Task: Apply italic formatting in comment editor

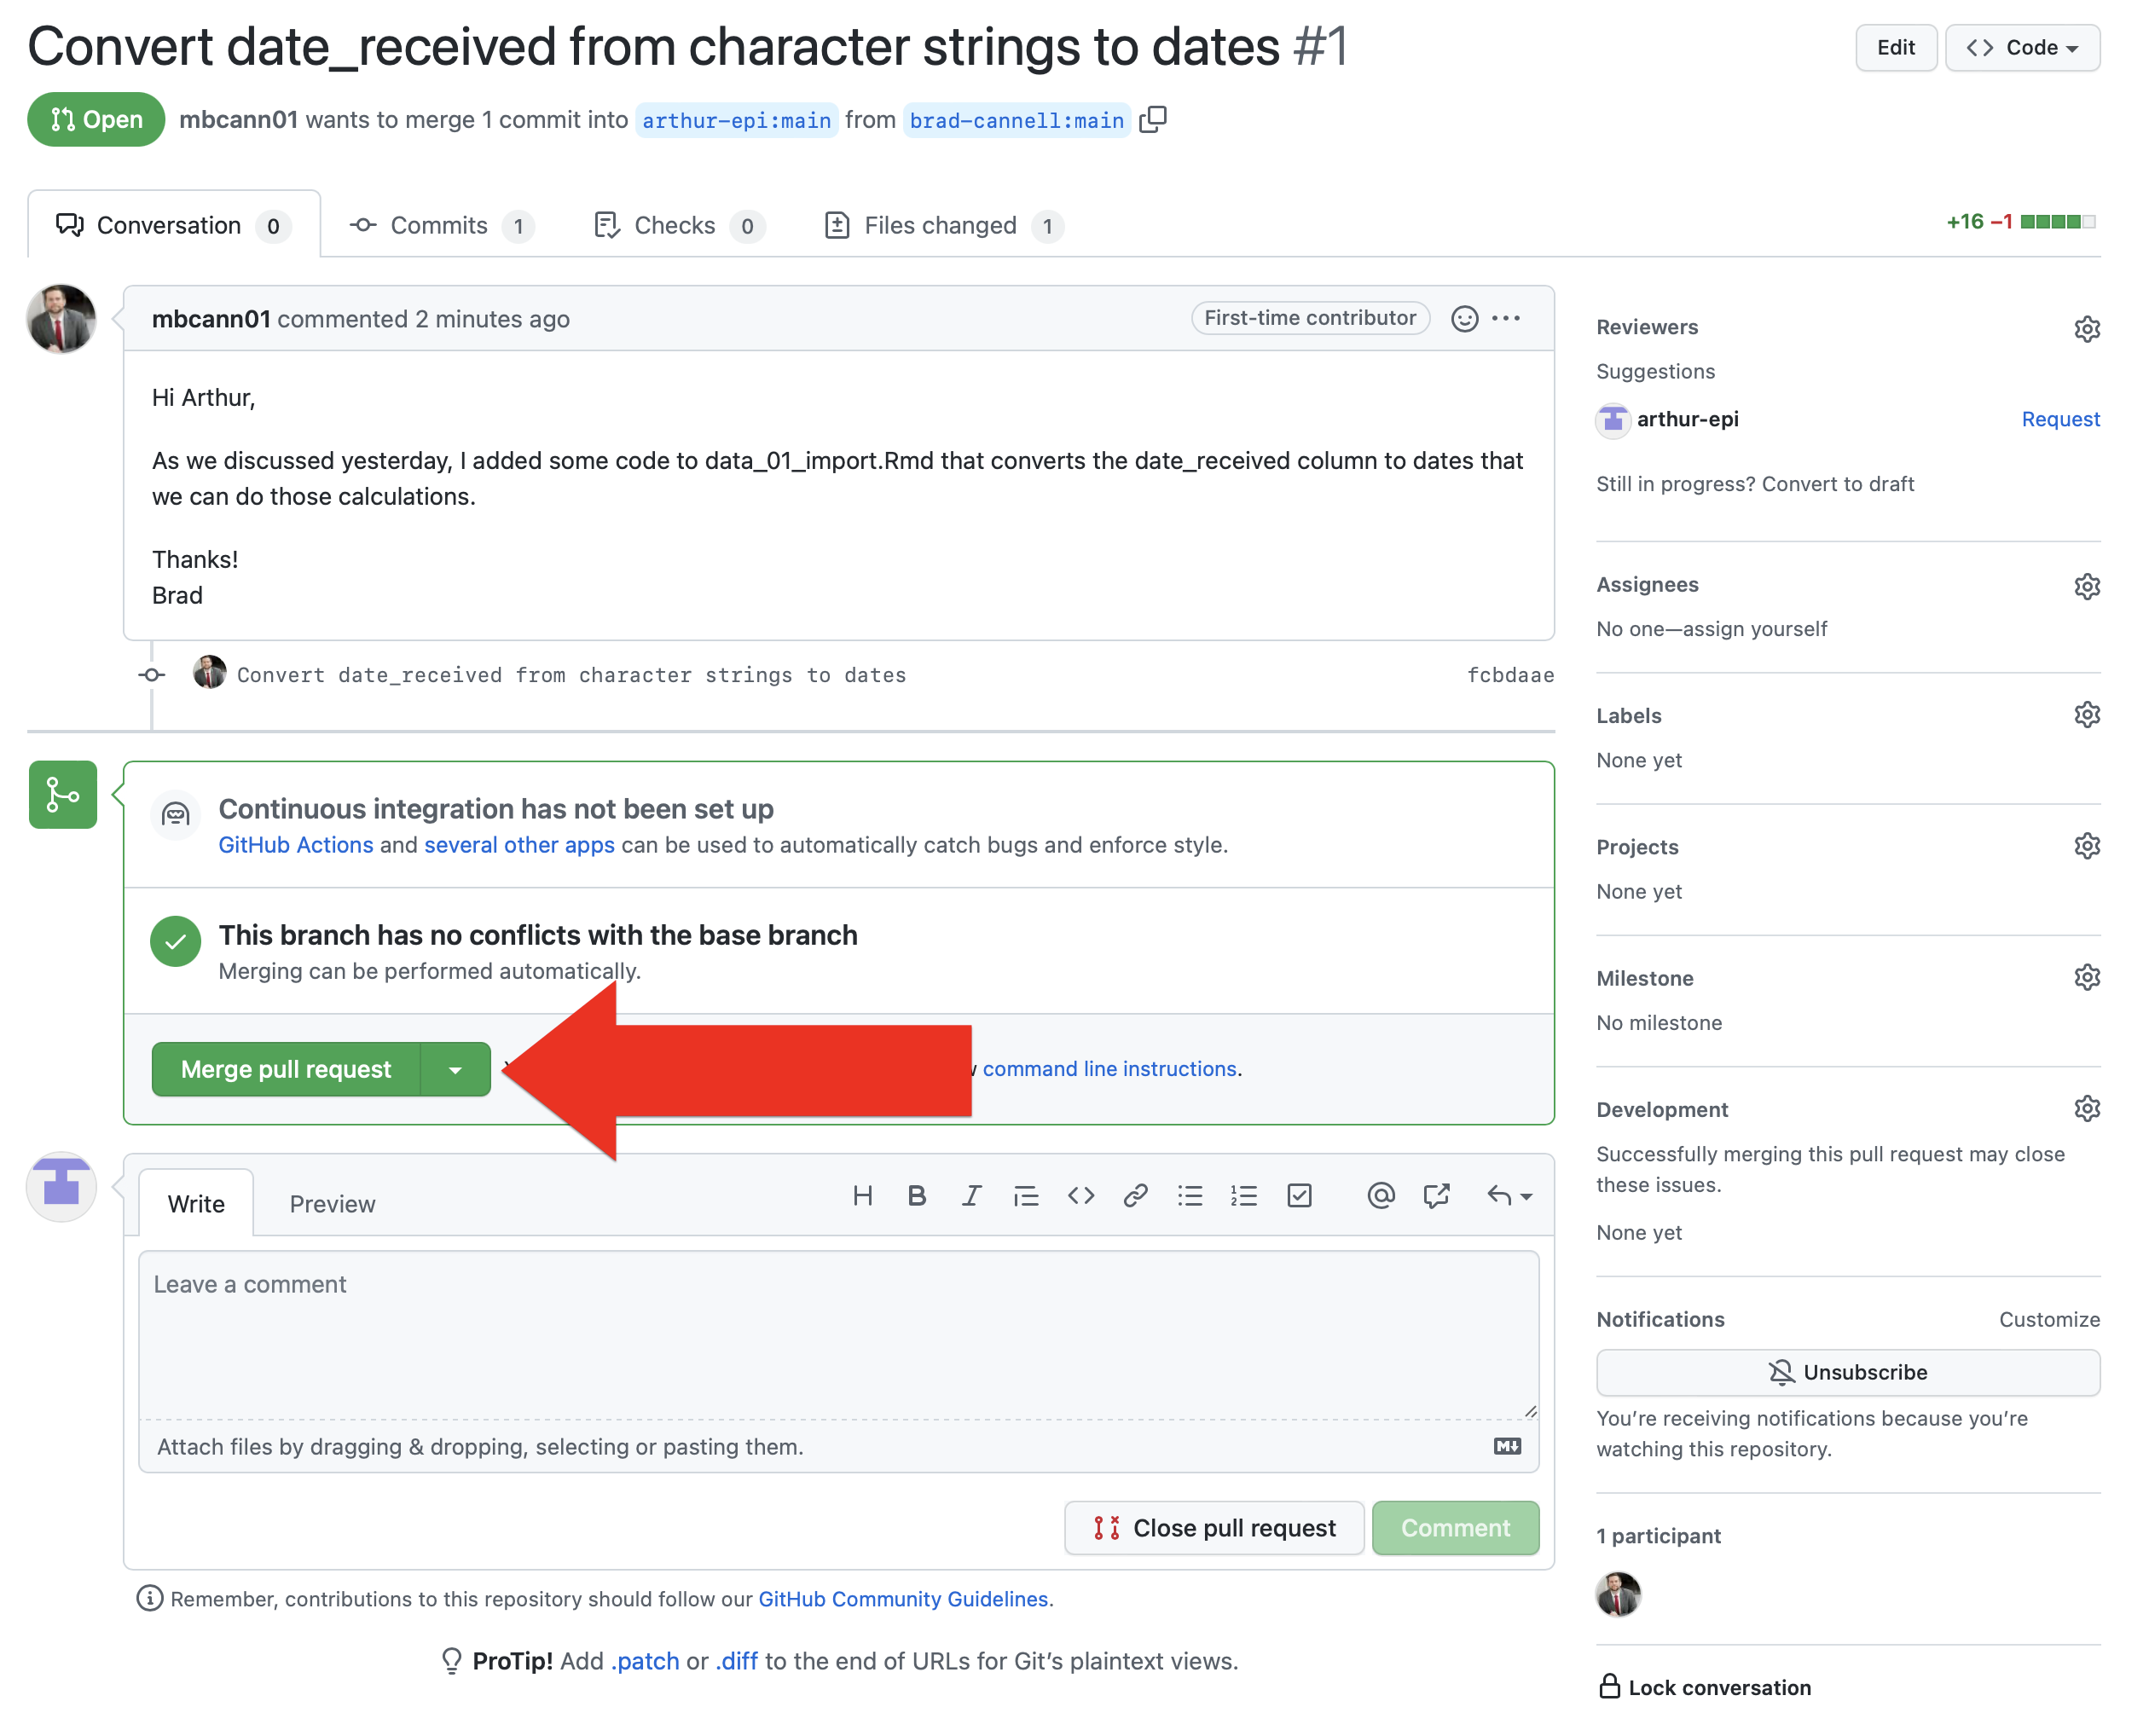Action: (x=971, y=1195)
